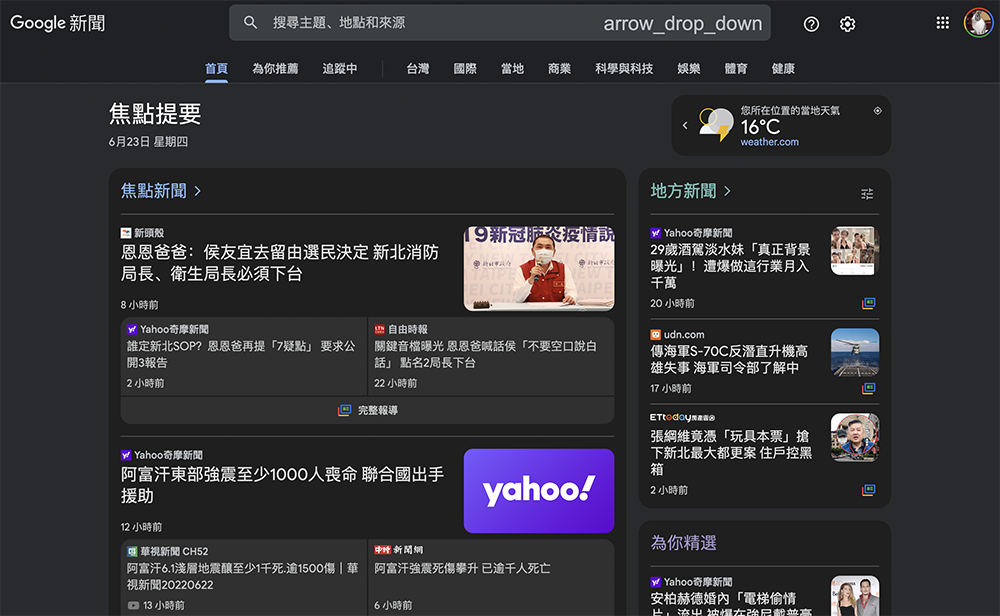This screenshot has height=616, width=1000.
Task: Click the weather location target icon
Action: [877, 111]
